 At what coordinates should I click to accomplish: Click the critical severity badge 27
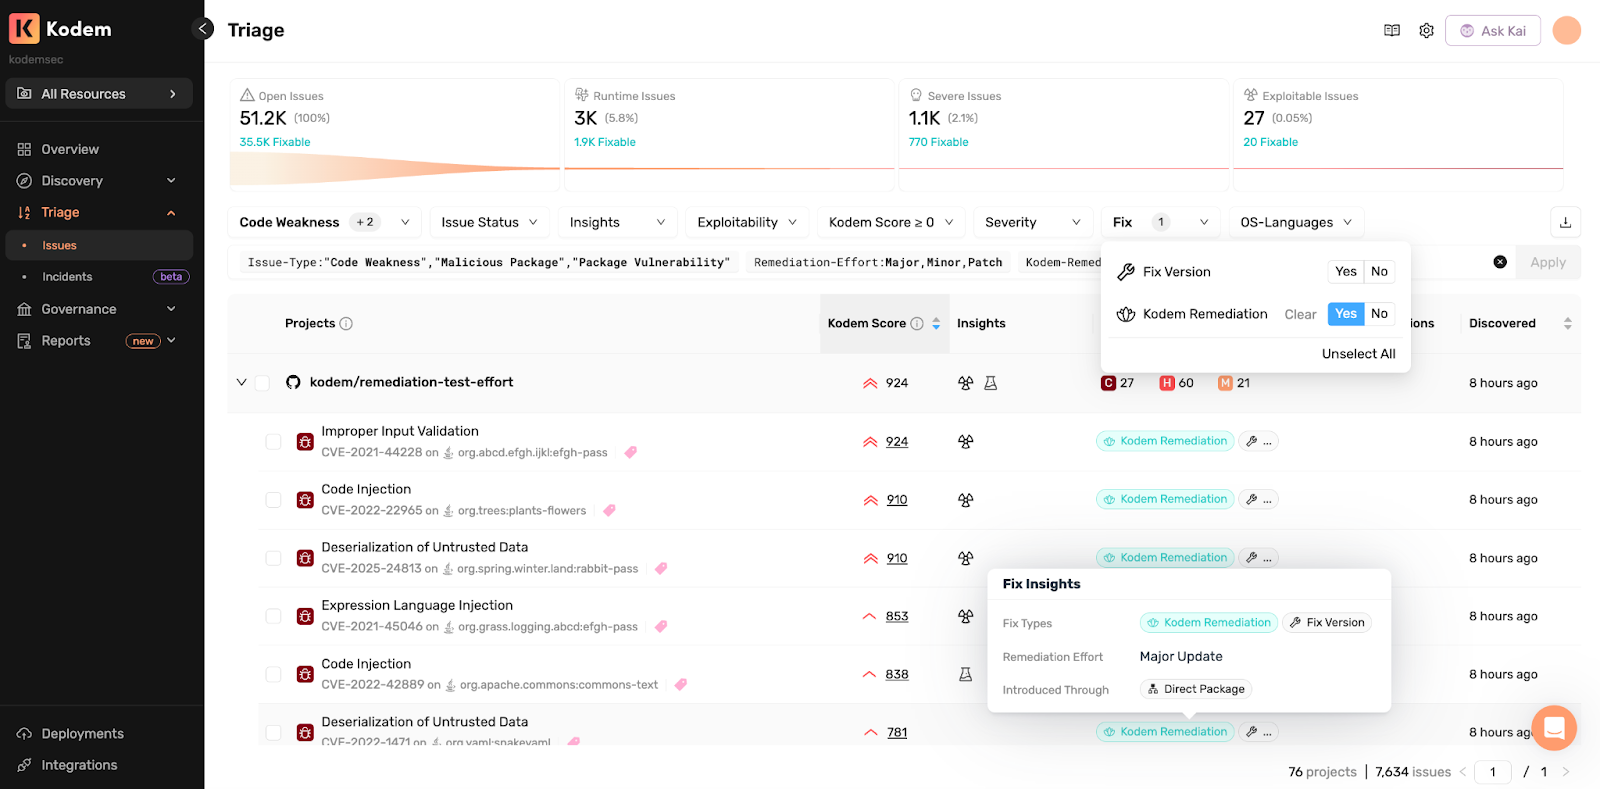[x=1118, y=383]
